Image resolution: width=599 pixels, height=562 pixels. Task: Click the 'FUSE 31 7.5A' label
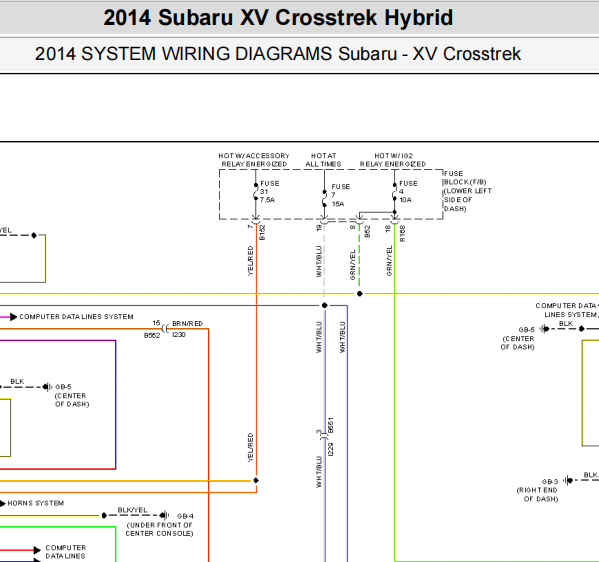tap(269, 191)
